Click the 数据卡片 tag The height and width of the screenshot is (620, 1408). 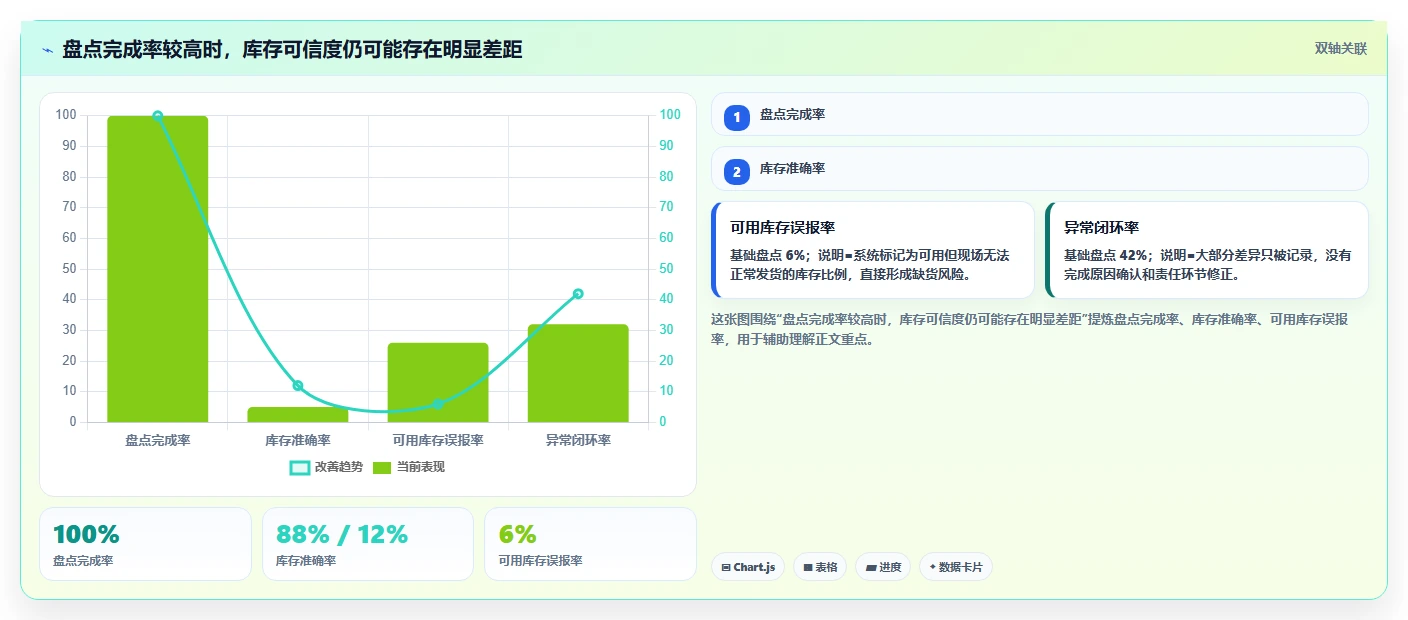pos(956,567)
